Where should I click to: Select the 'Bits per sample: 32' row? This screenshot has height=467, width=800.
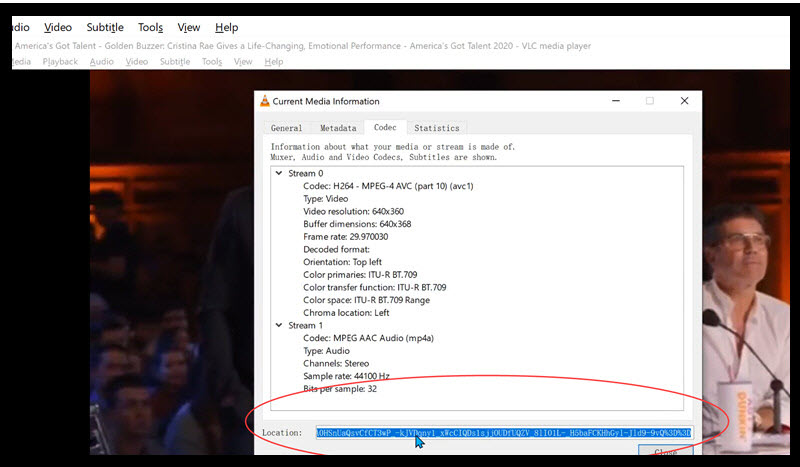click(340, 389)
